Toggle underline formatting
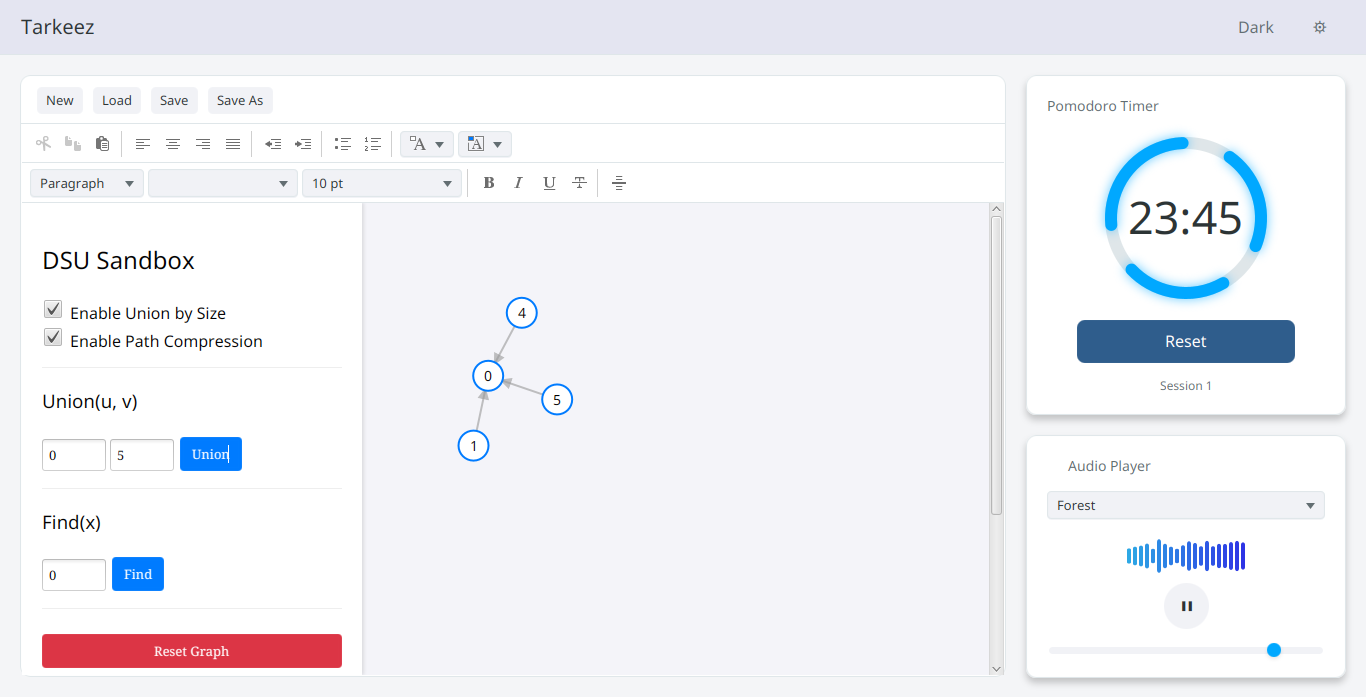Screen dimensions: 1366x697 tap(549, 183)
